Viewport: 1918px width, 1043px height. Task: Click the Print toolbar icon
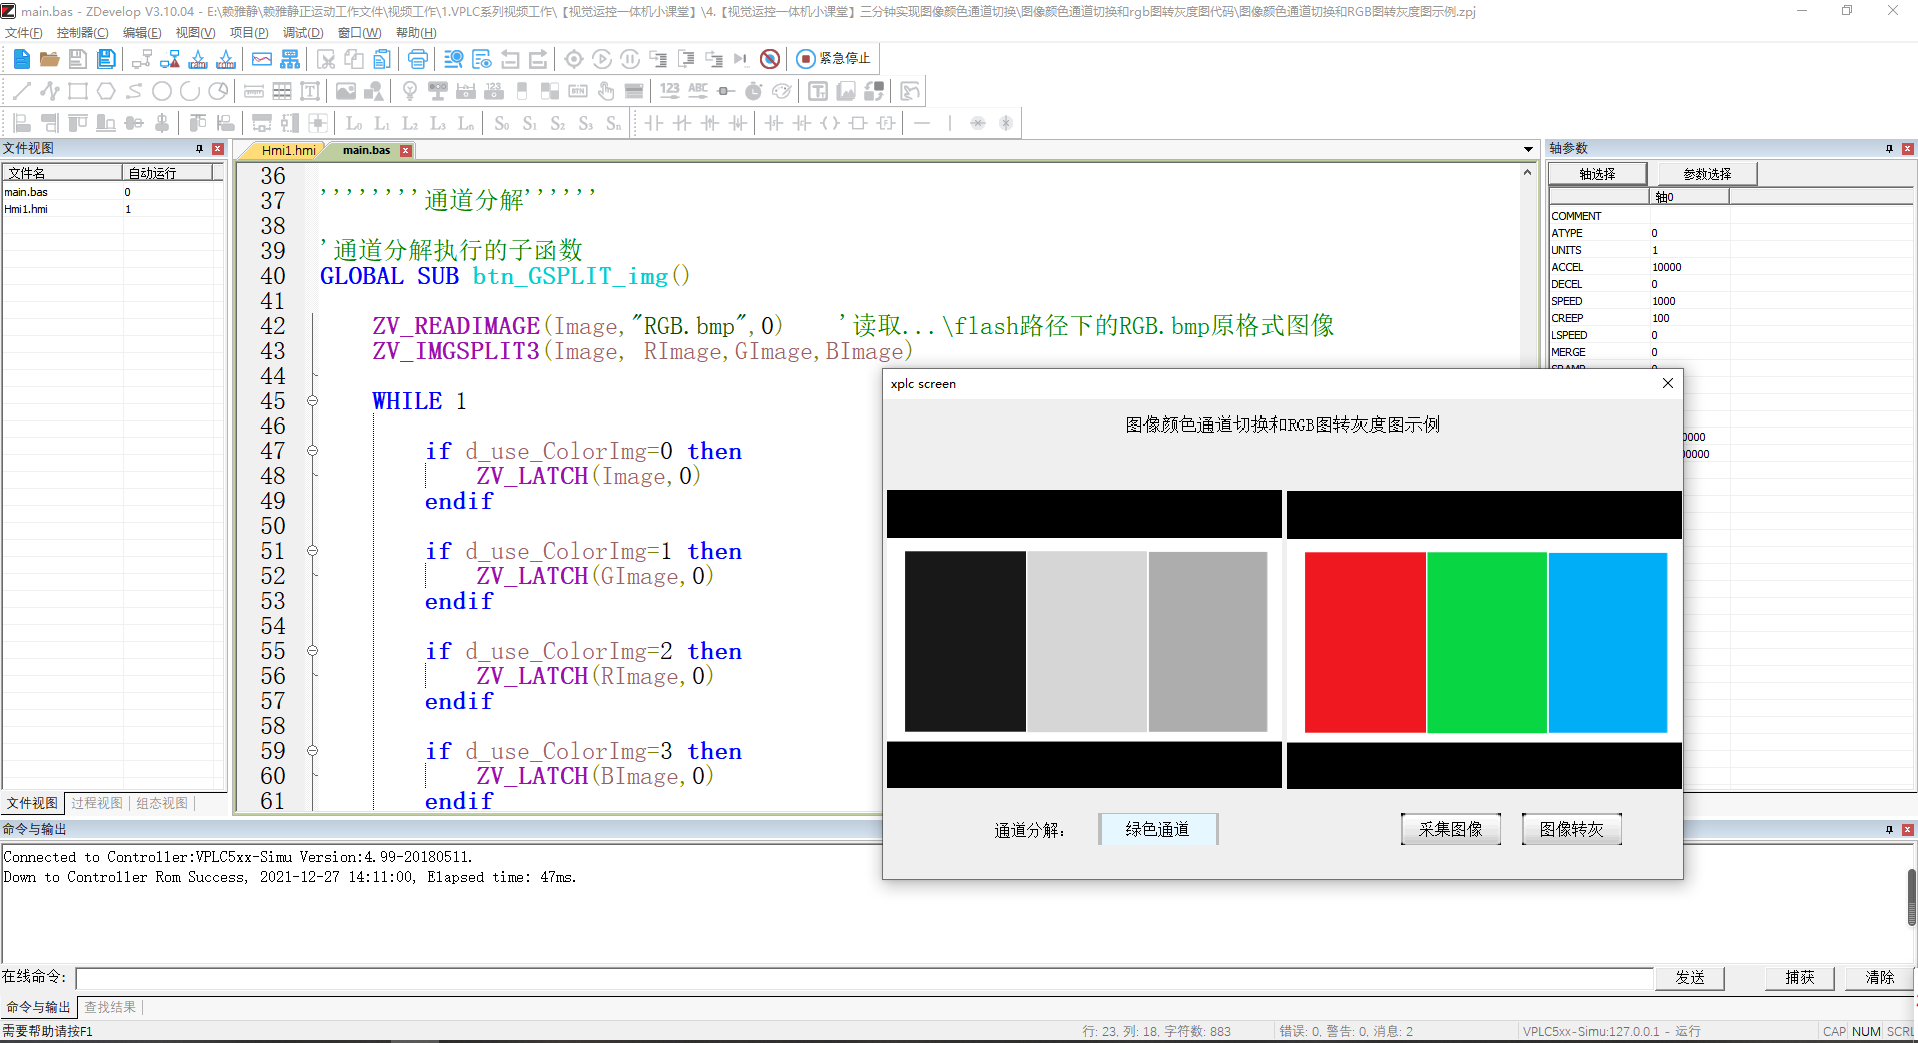click(418, 59)
